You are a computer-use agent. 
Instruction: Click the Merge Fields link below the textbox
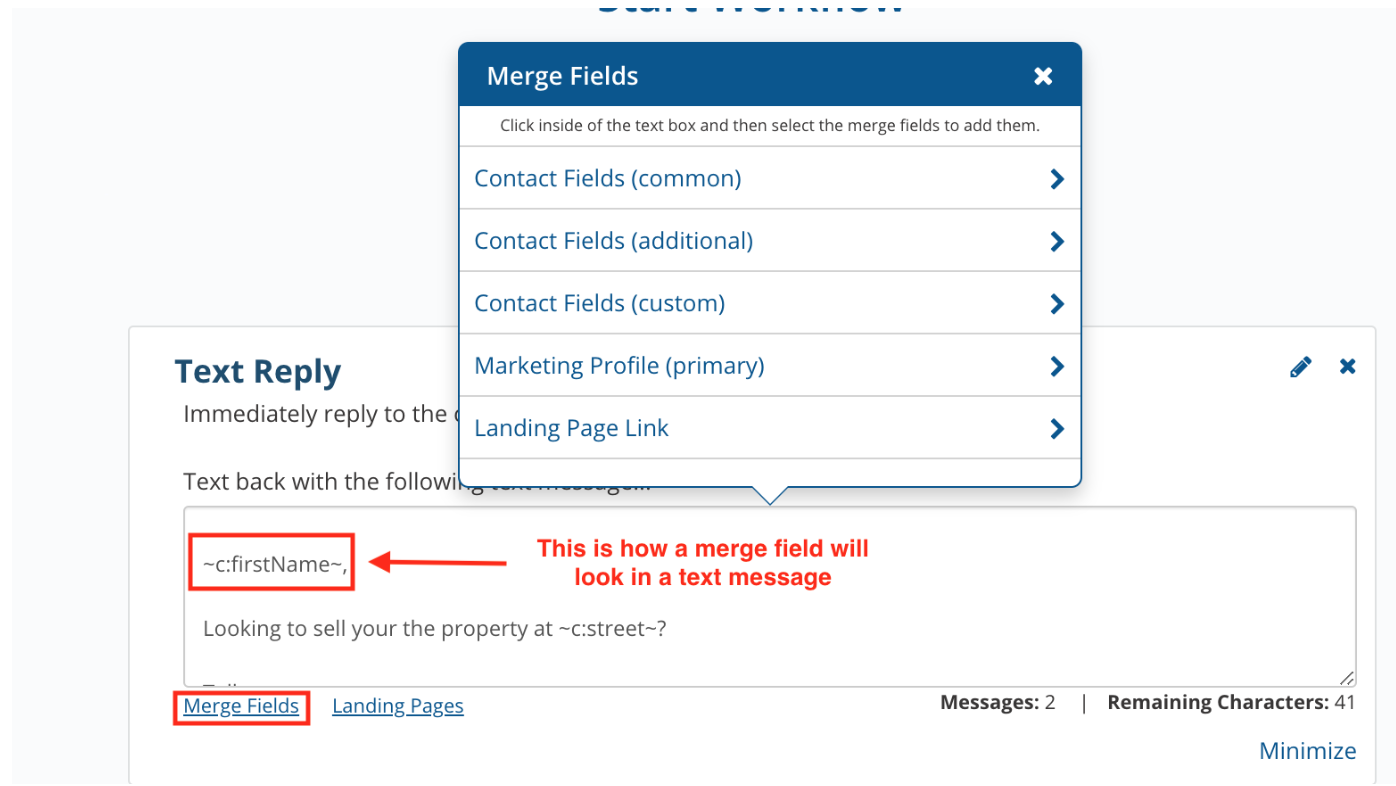coord(241,706)
